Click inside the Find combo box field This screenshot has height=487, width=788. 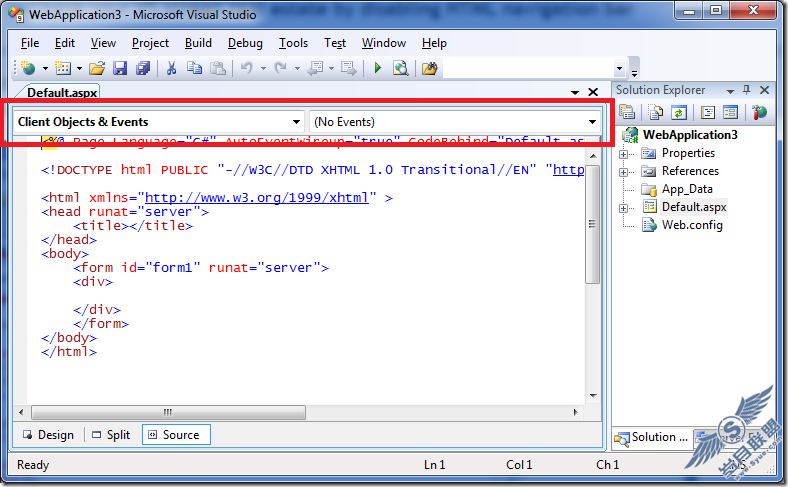coord(528,68)
